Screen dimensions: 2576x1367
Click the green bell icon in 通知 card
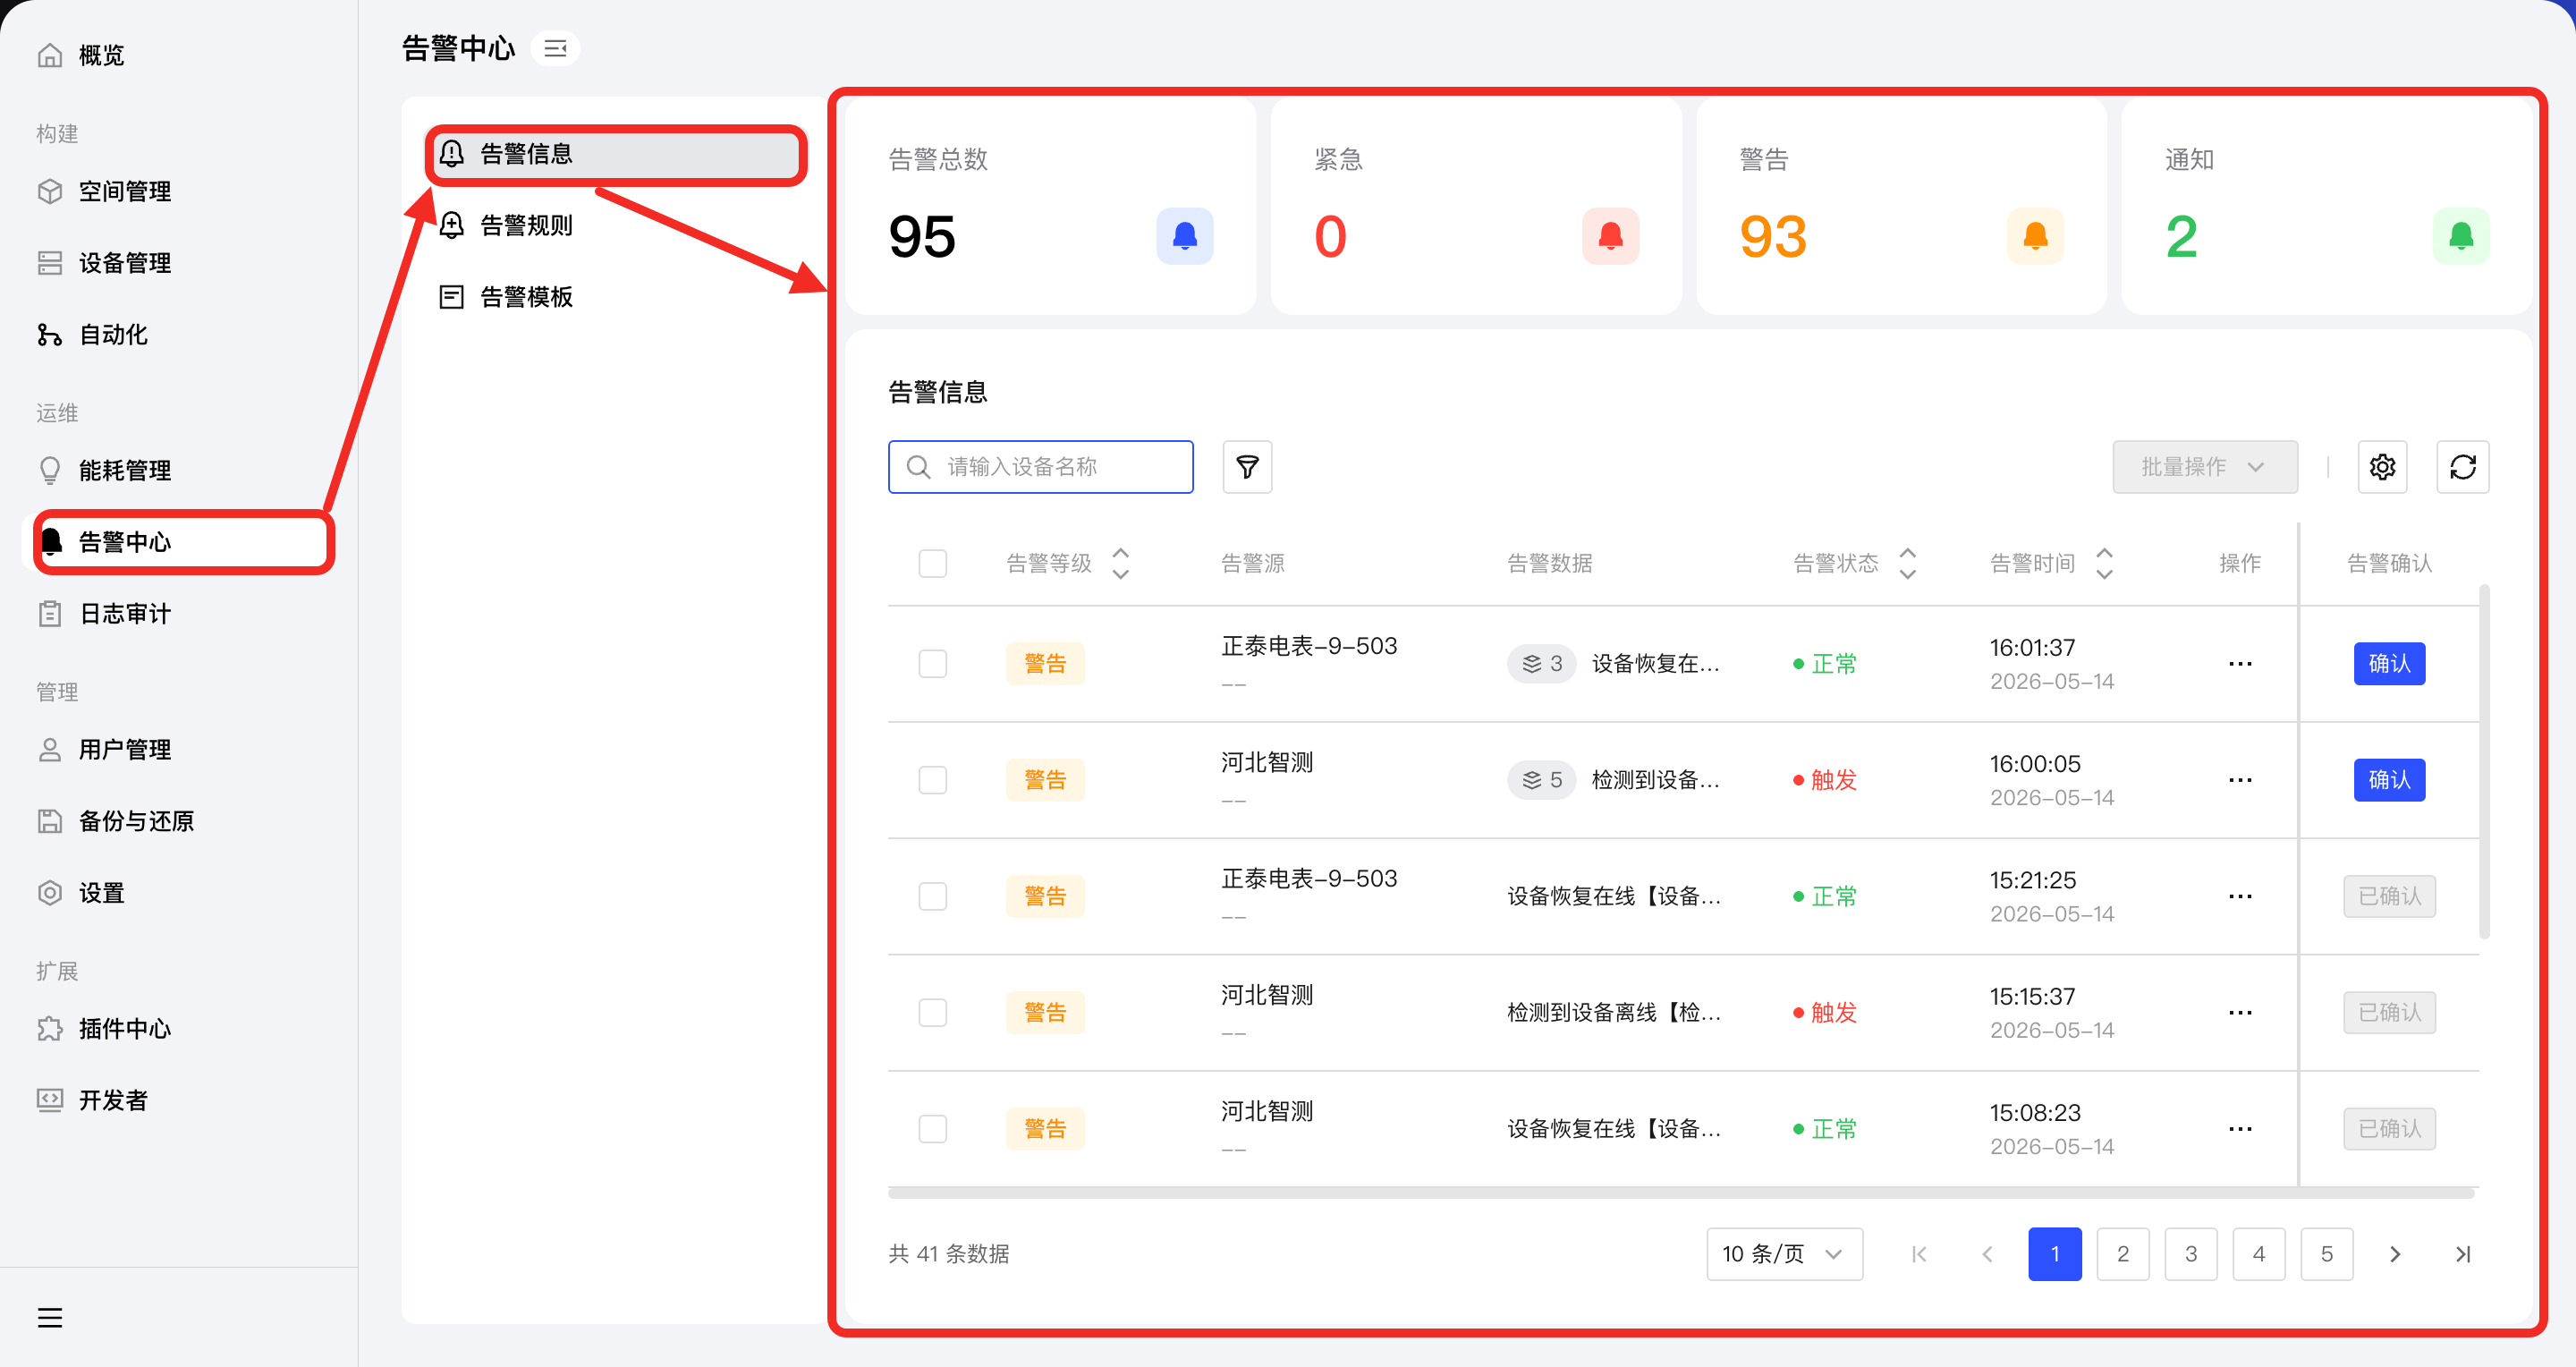pyautogui.click(x=2460, y=236)
